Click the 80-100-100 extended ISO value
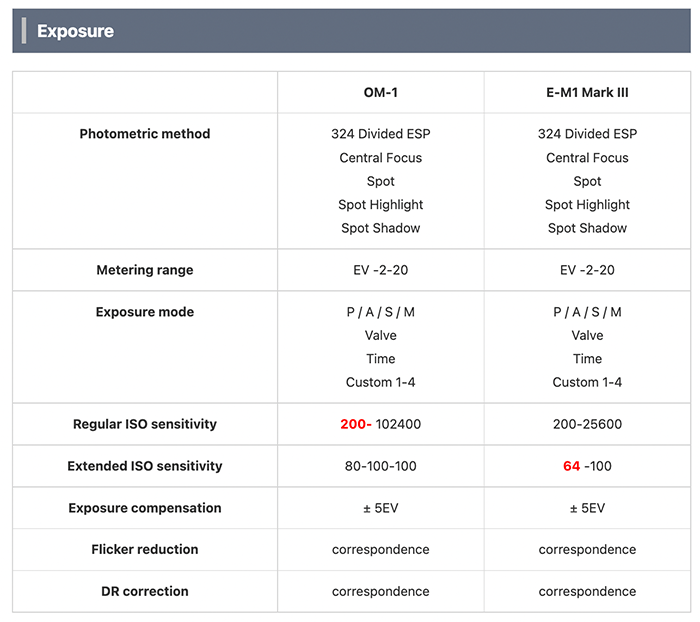This screenshot has height=622, width=700. coord(380,466)
